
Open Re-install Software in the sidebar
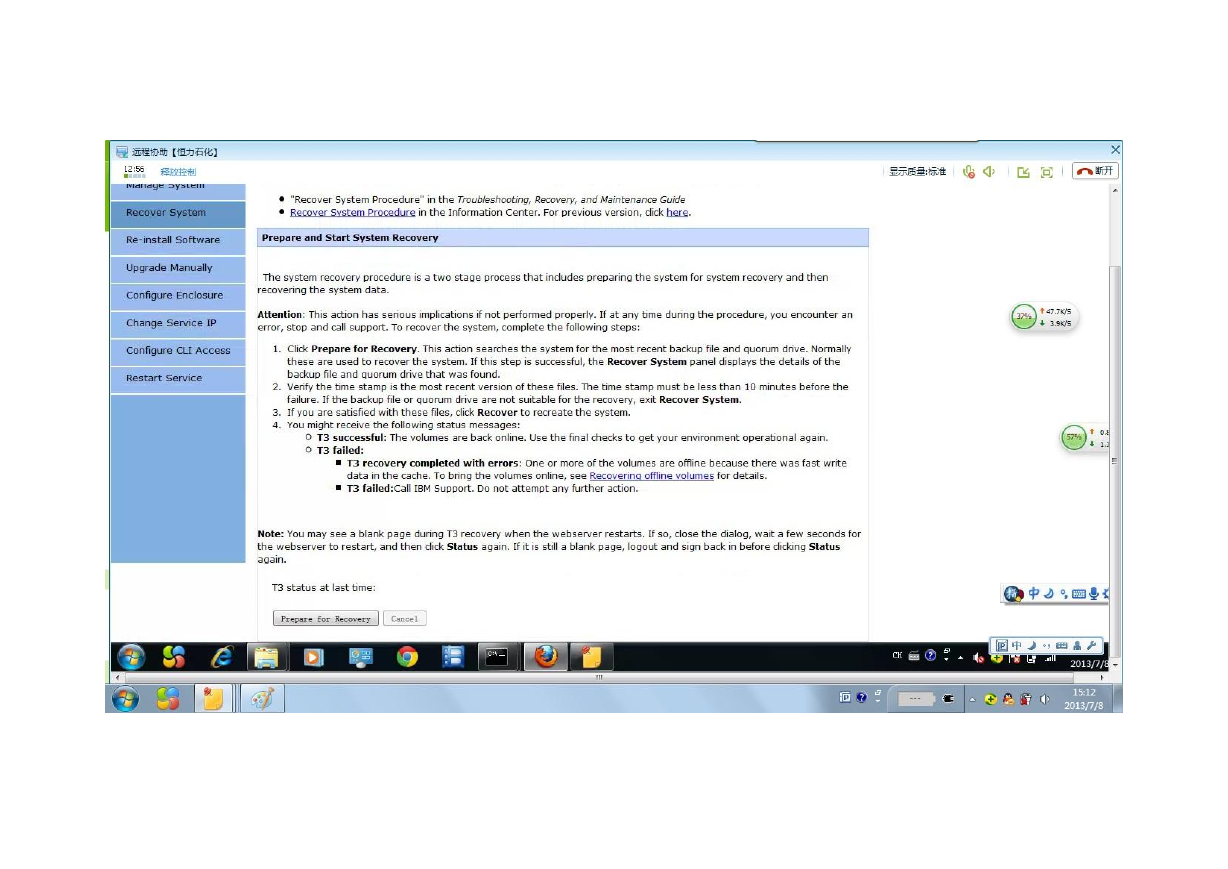coord(178,240)
